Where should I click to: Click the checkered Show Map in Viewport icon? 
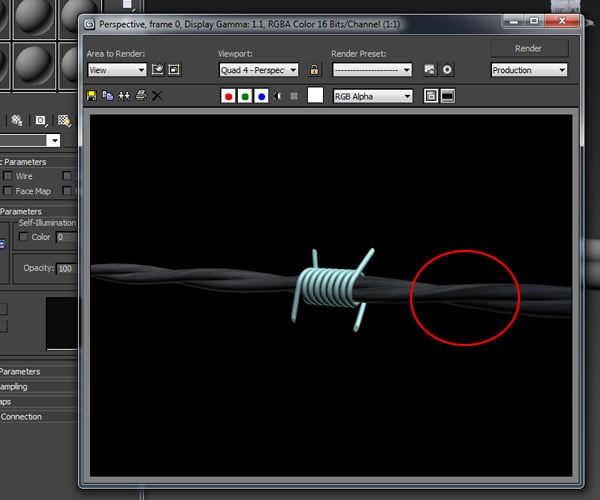[x=64, y=121]
